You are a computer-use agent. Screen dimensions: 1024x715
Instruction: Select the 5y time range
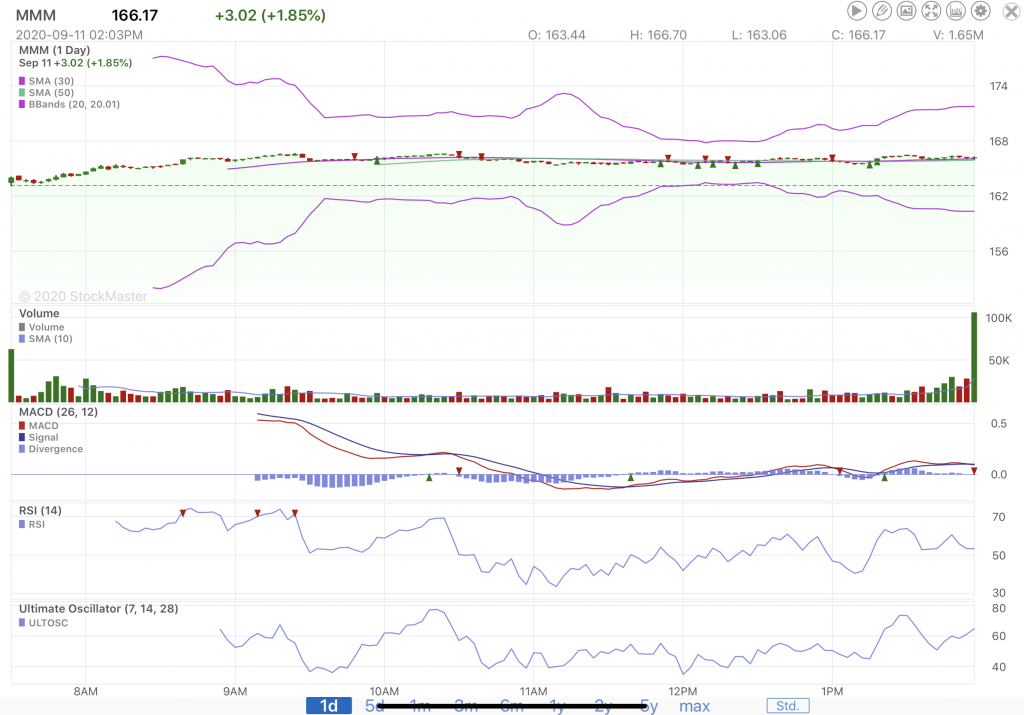[x=648, y=706]
